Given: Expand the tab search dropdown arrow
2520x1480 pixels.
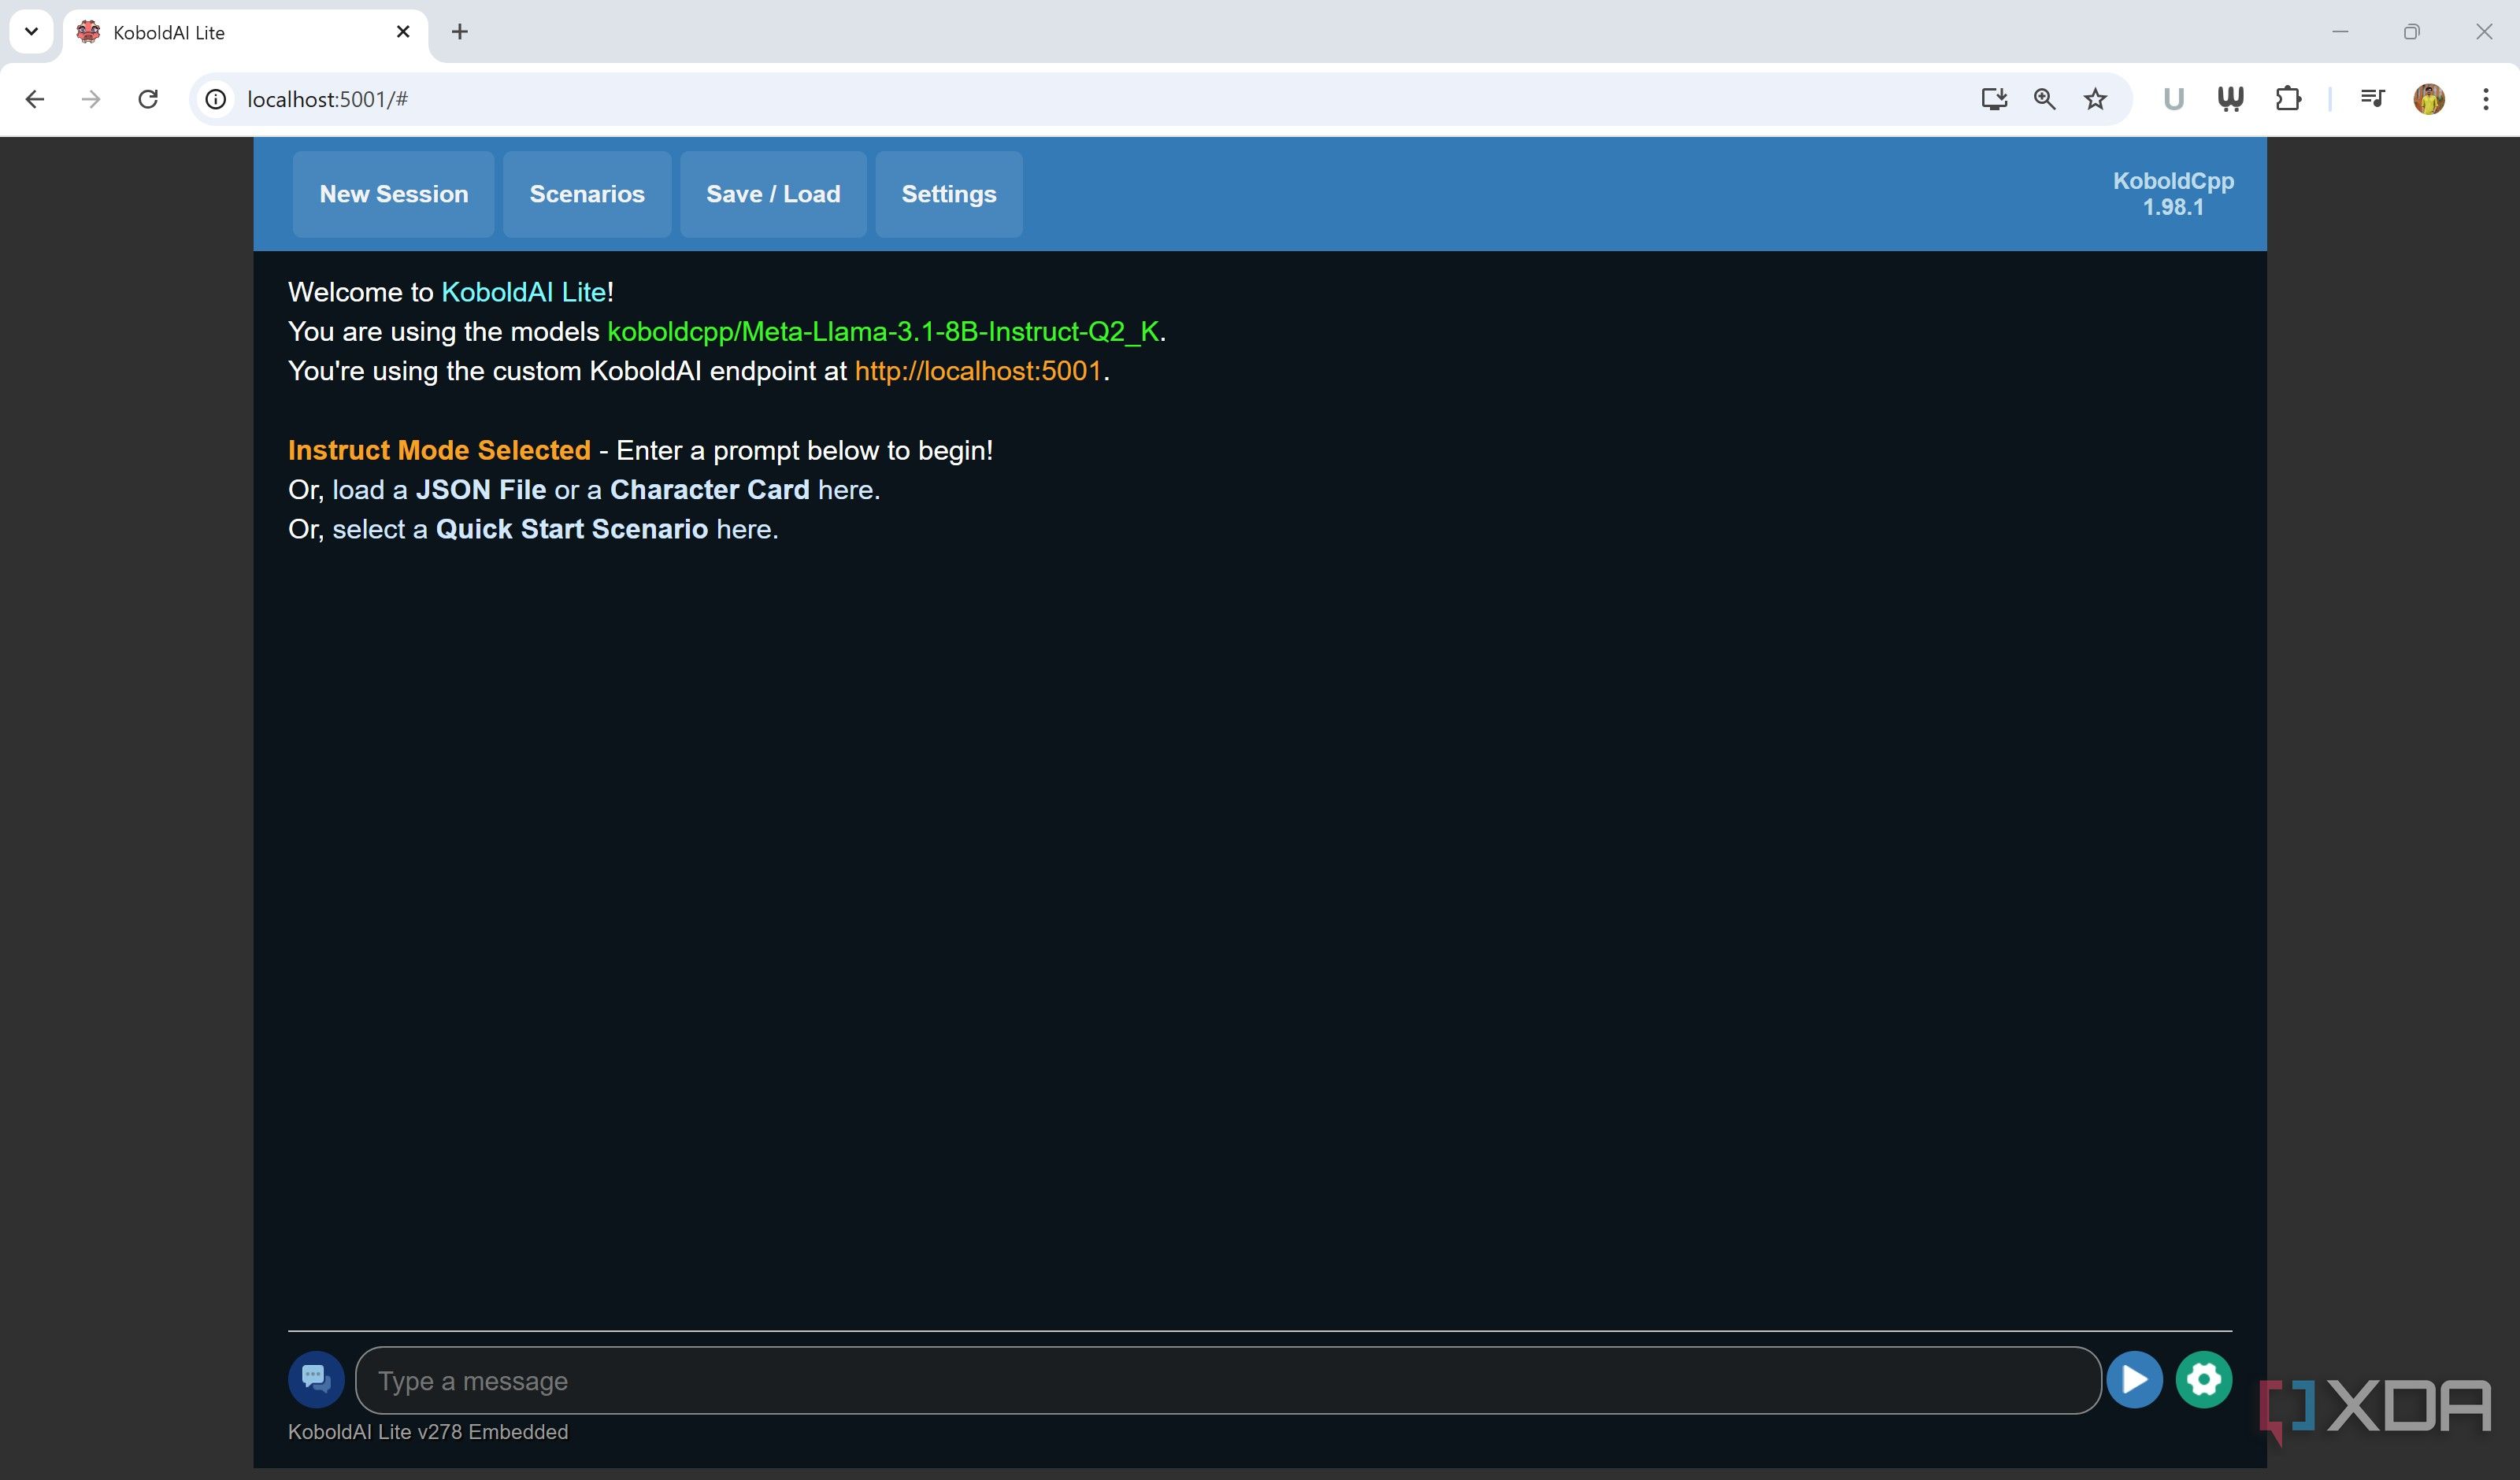Looking at the screenshot, I should (x=31, y=32).
